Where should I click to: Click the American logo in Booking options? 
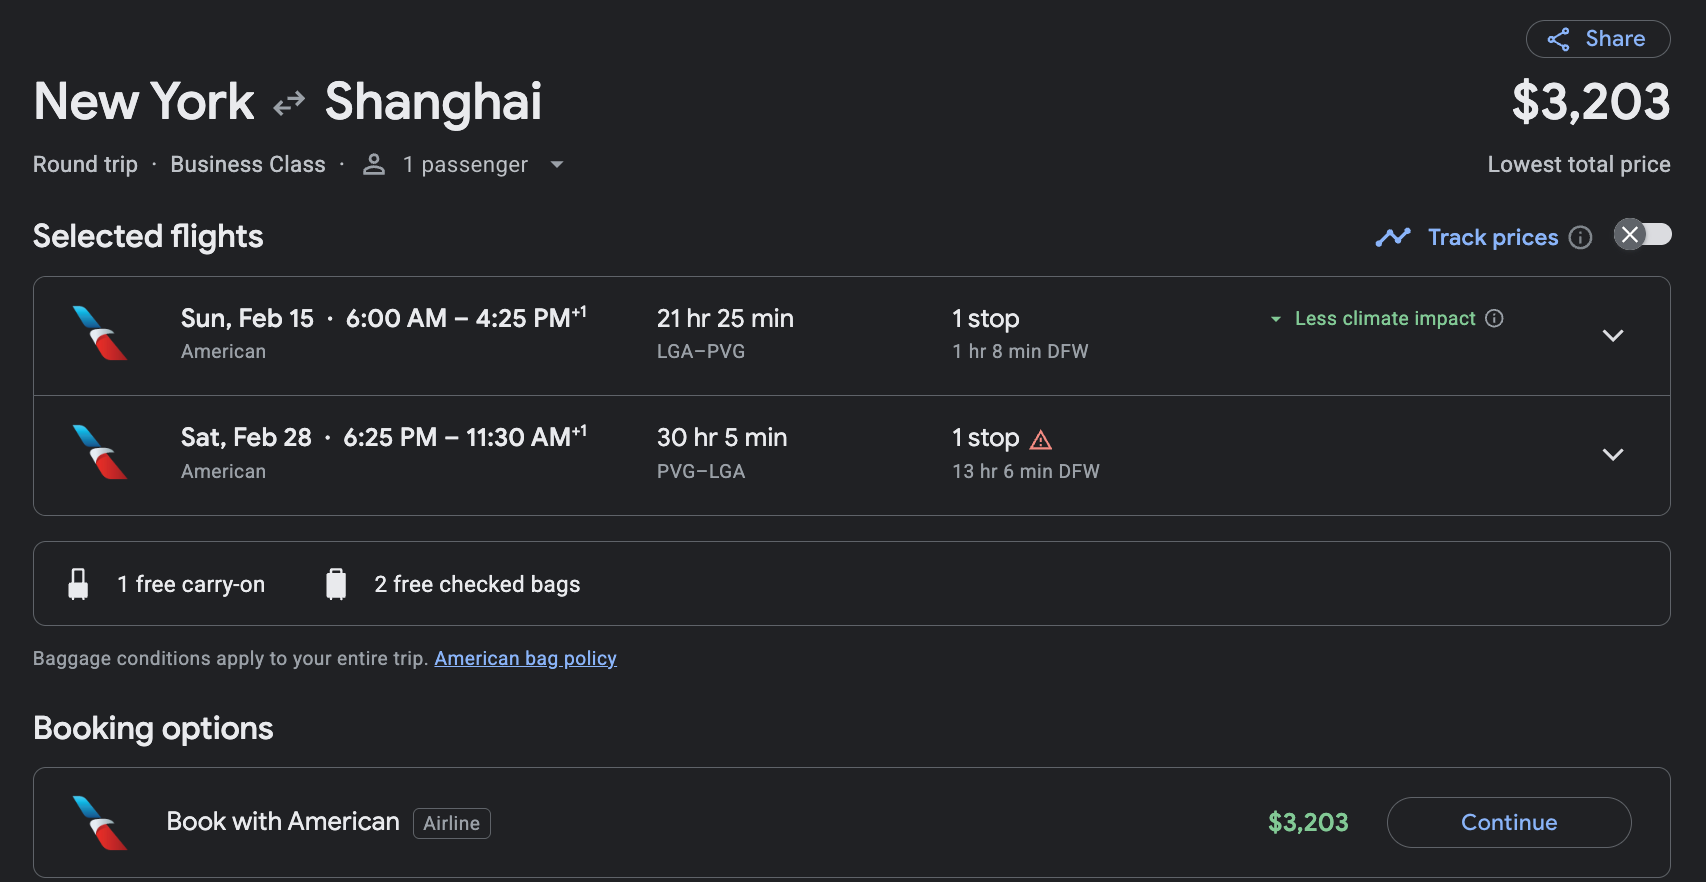coord(100,822)
